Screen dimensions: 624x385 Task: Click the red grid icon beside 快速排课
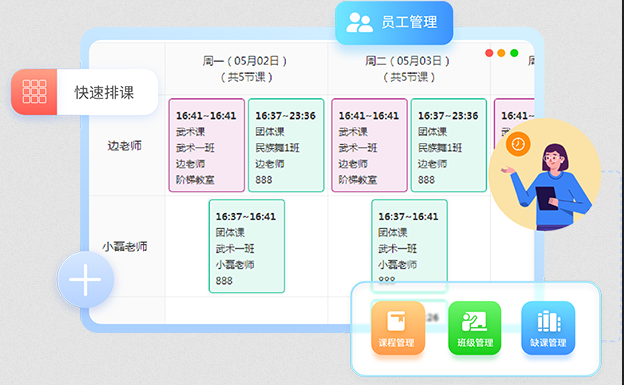(34, 92)
